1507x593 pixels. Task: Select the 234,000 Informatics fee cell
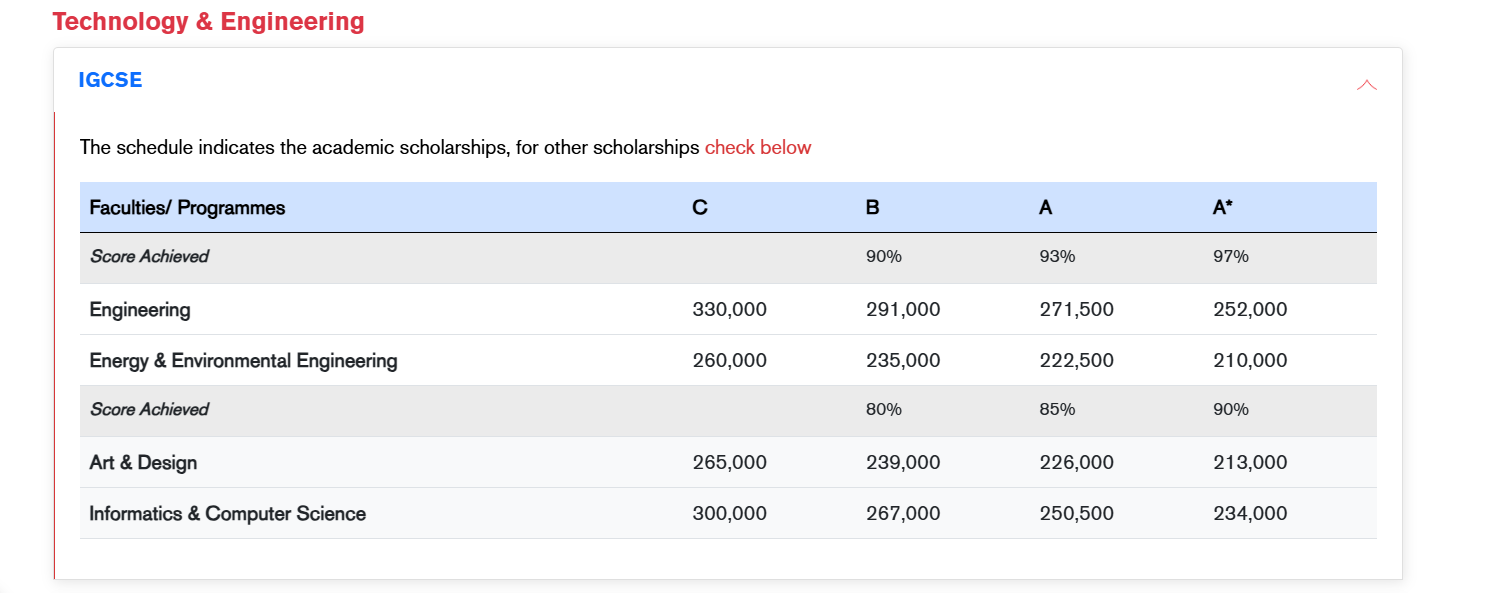coord(1250,514)
